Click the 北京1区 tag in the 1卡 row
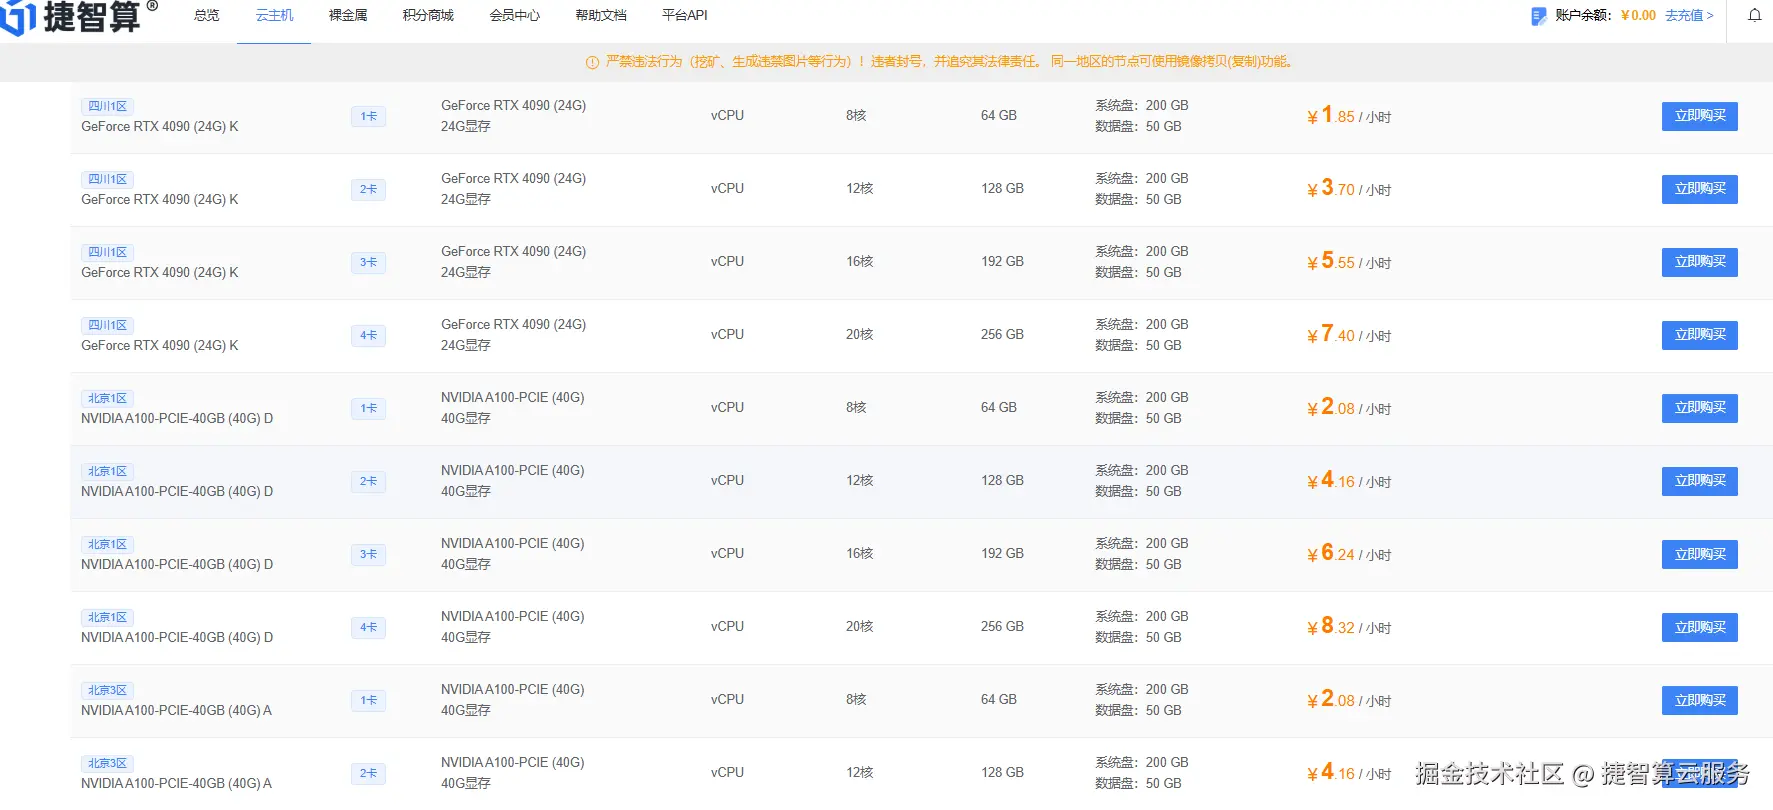The width and height of the screenshot is (1773, 810). (x=107, y=398)
